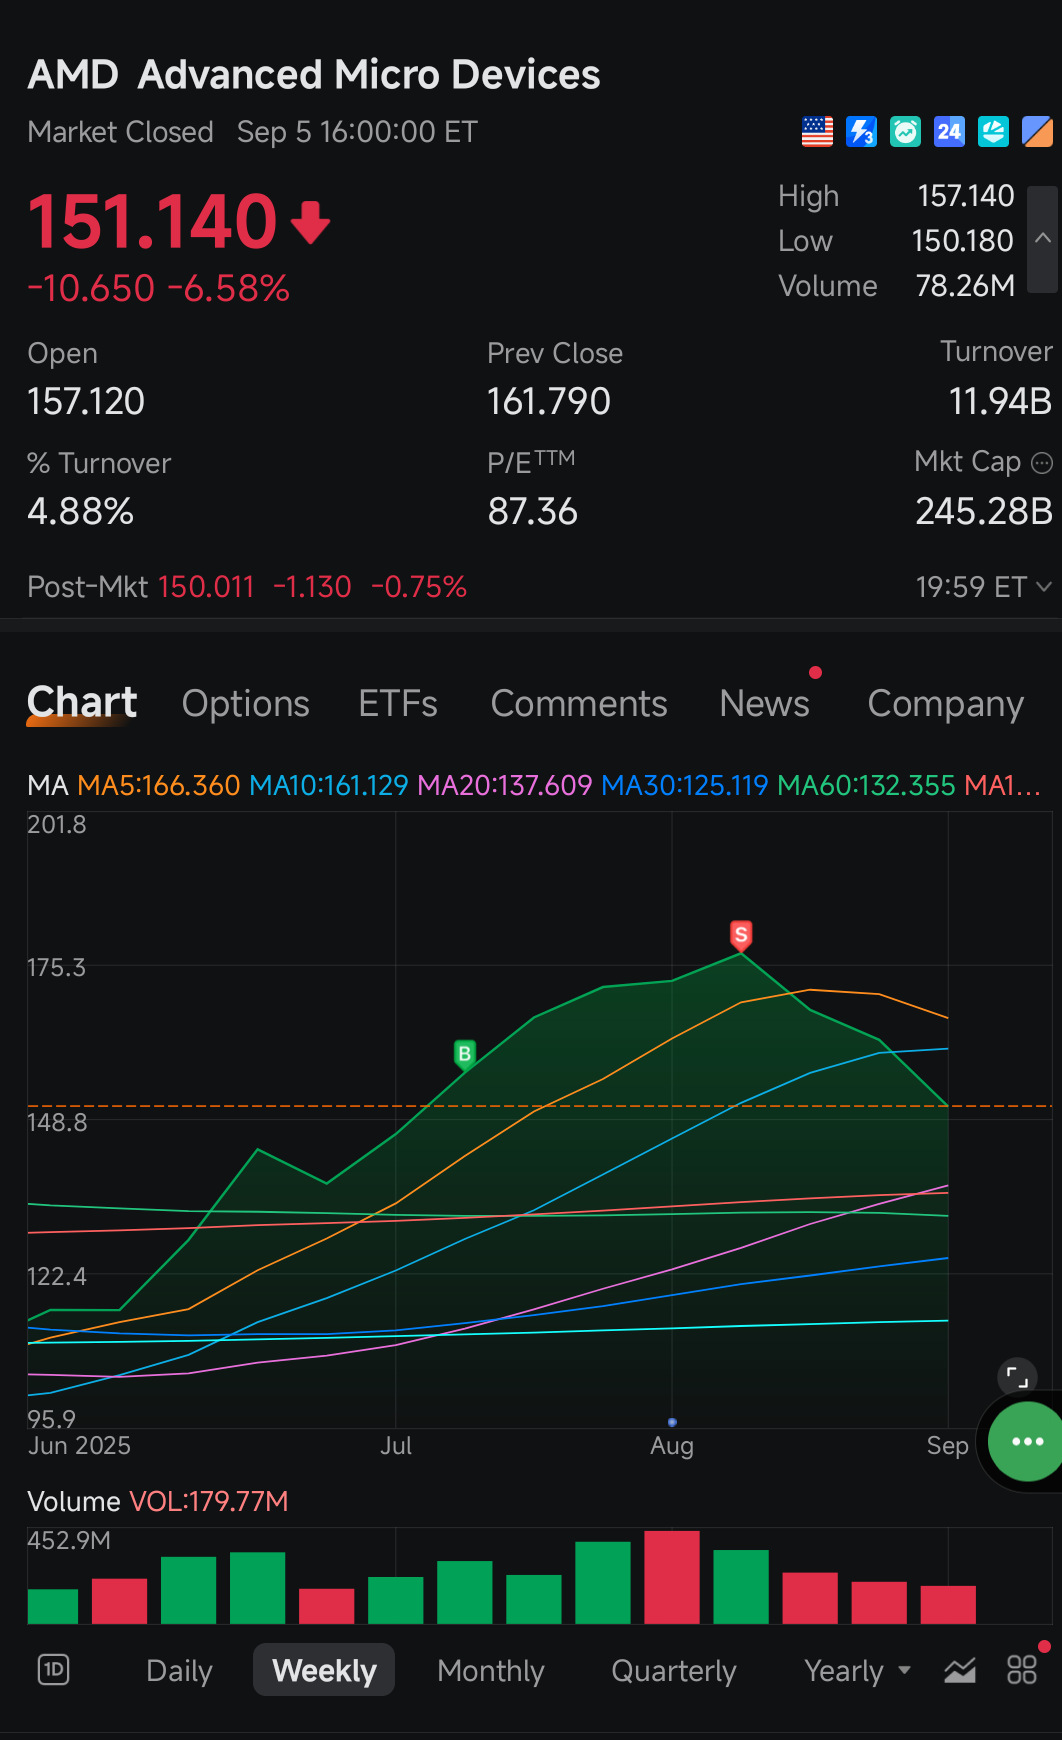Screen dimensions: 1062x1740
Task: Tap the Open value 157.120
Action: pyautogui.click(x=86, y=402)
